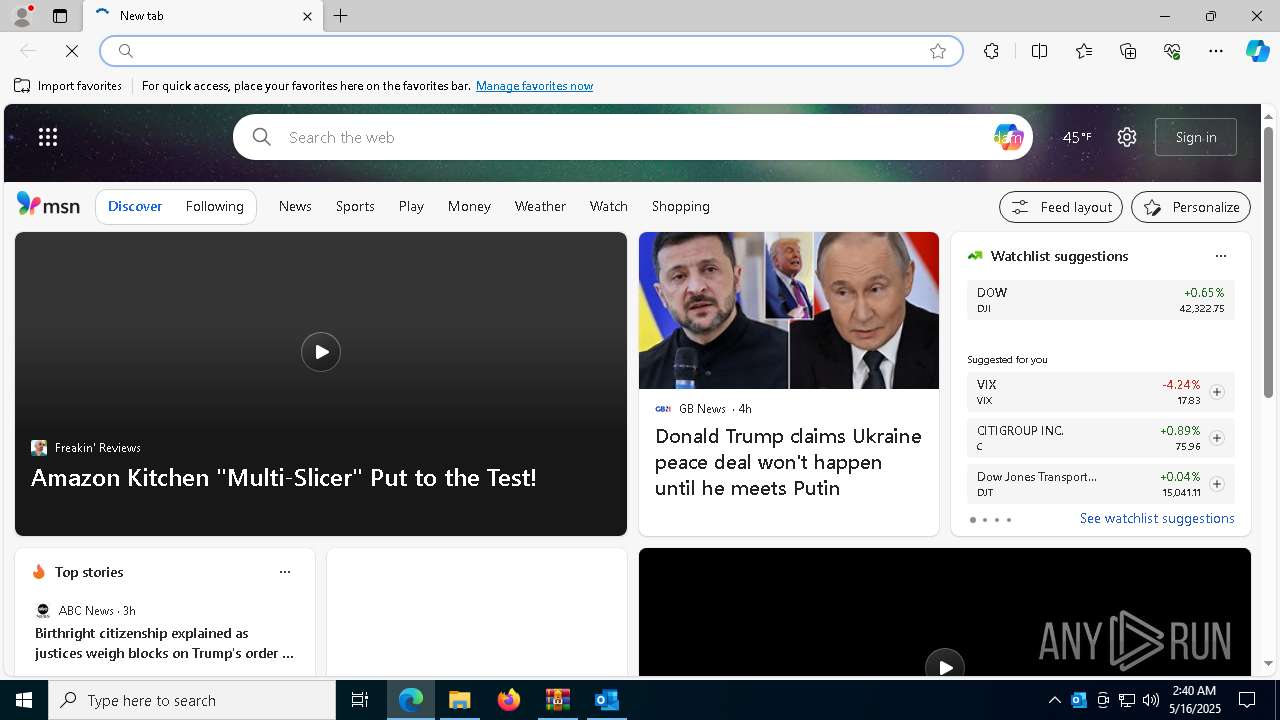Open the notification center

click(x=1247, y=700)
